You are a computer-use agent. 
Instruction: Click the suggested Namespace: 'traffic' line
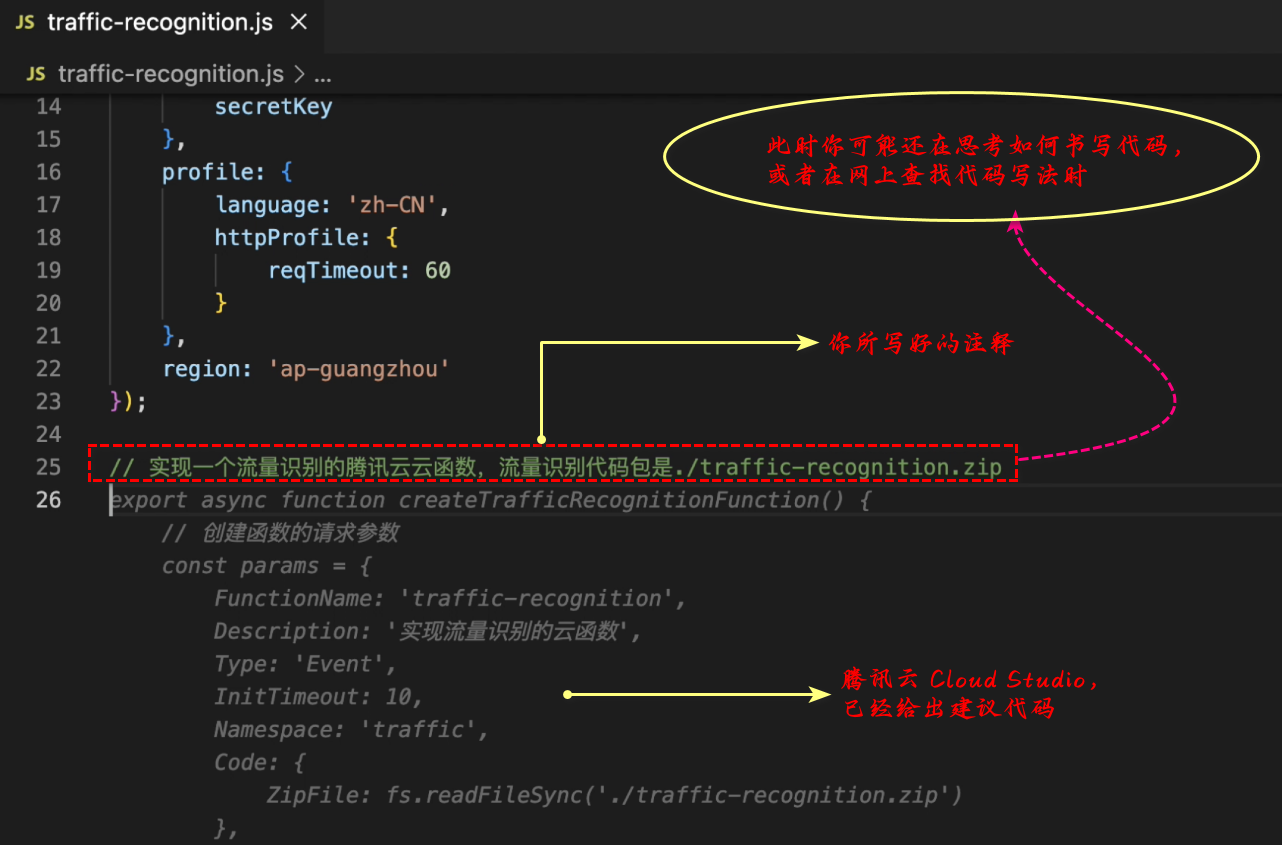(352, 730)
